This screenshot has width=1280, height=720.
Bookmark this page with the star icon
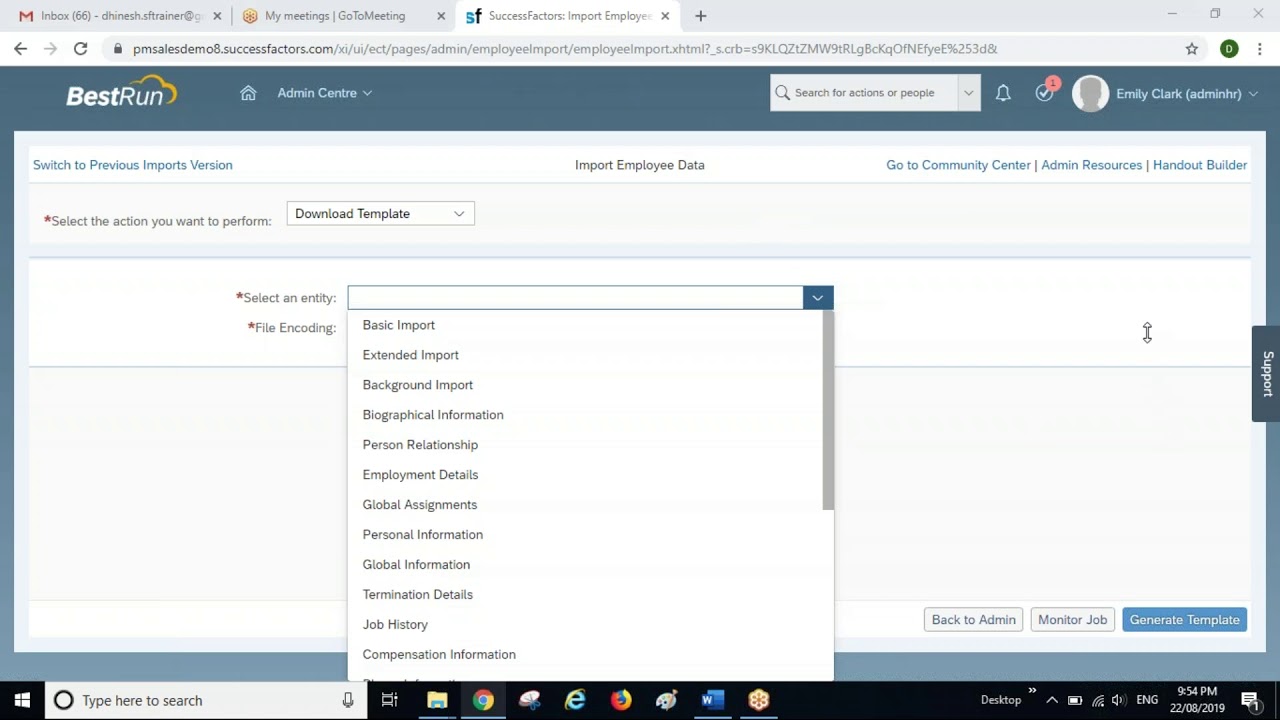coord(1192,48)
